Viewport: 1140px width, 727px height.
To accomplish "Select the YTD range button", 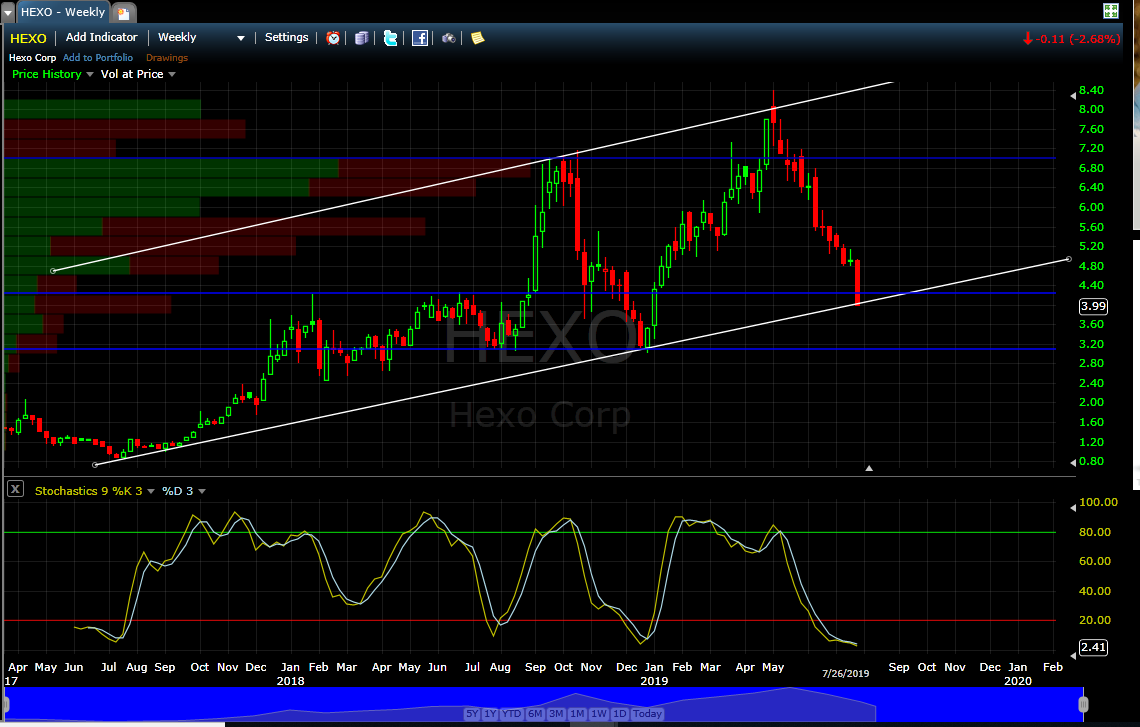I will tap(512, 714).
